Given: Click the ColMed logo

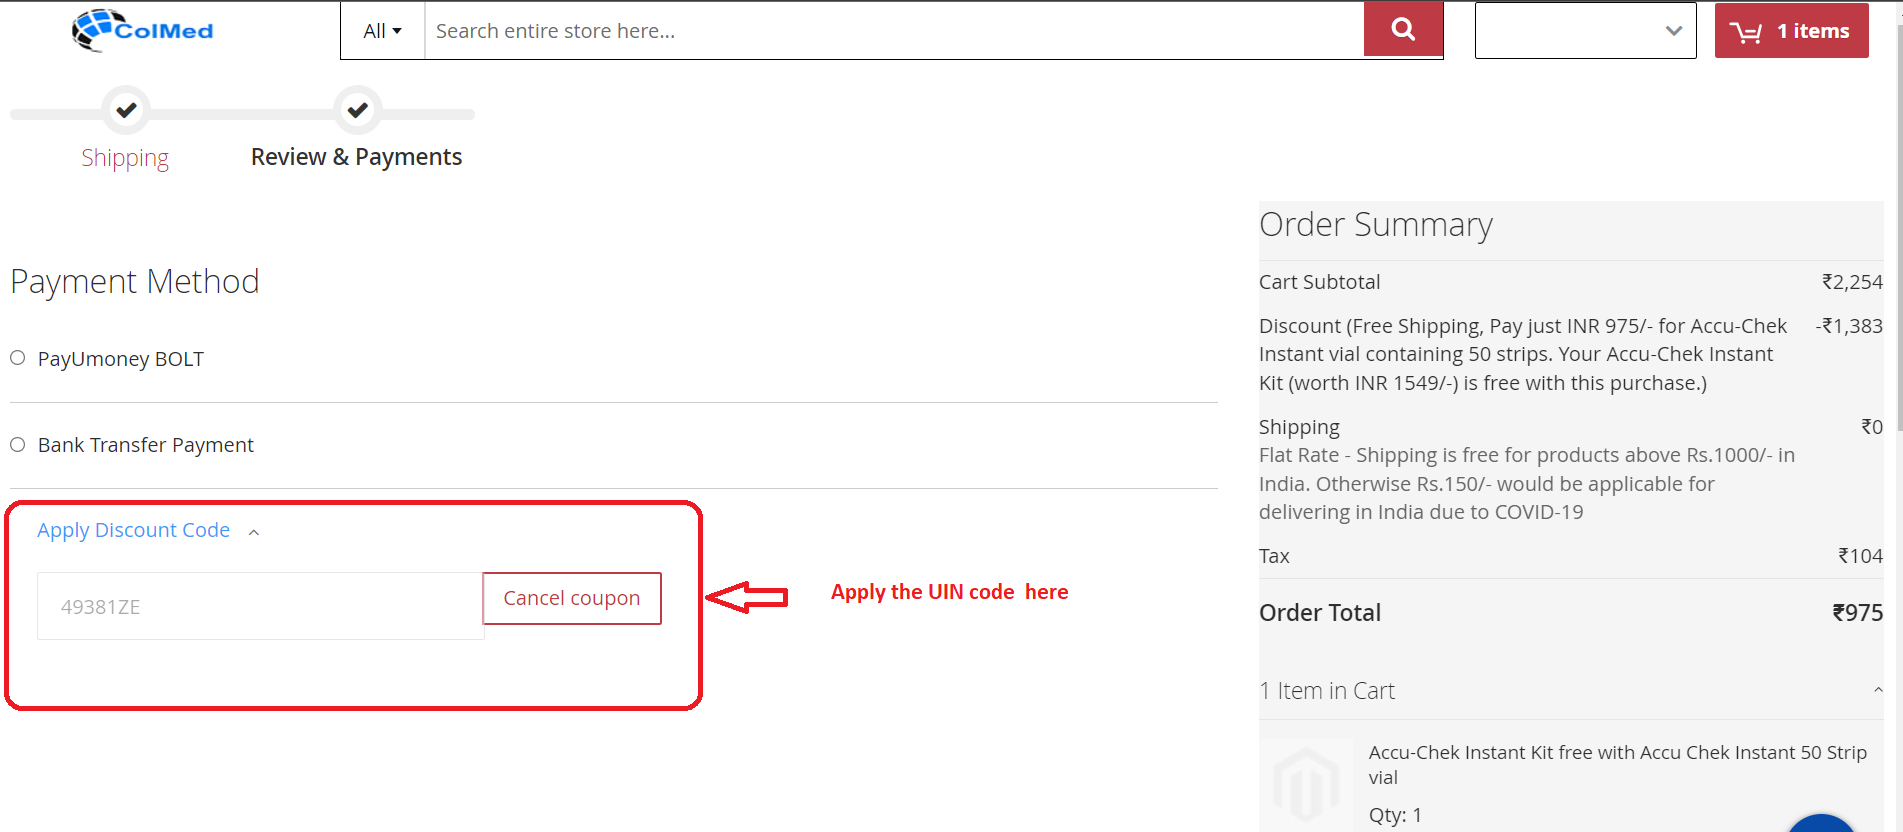Looking at the screenshot, I should (143, 30).
